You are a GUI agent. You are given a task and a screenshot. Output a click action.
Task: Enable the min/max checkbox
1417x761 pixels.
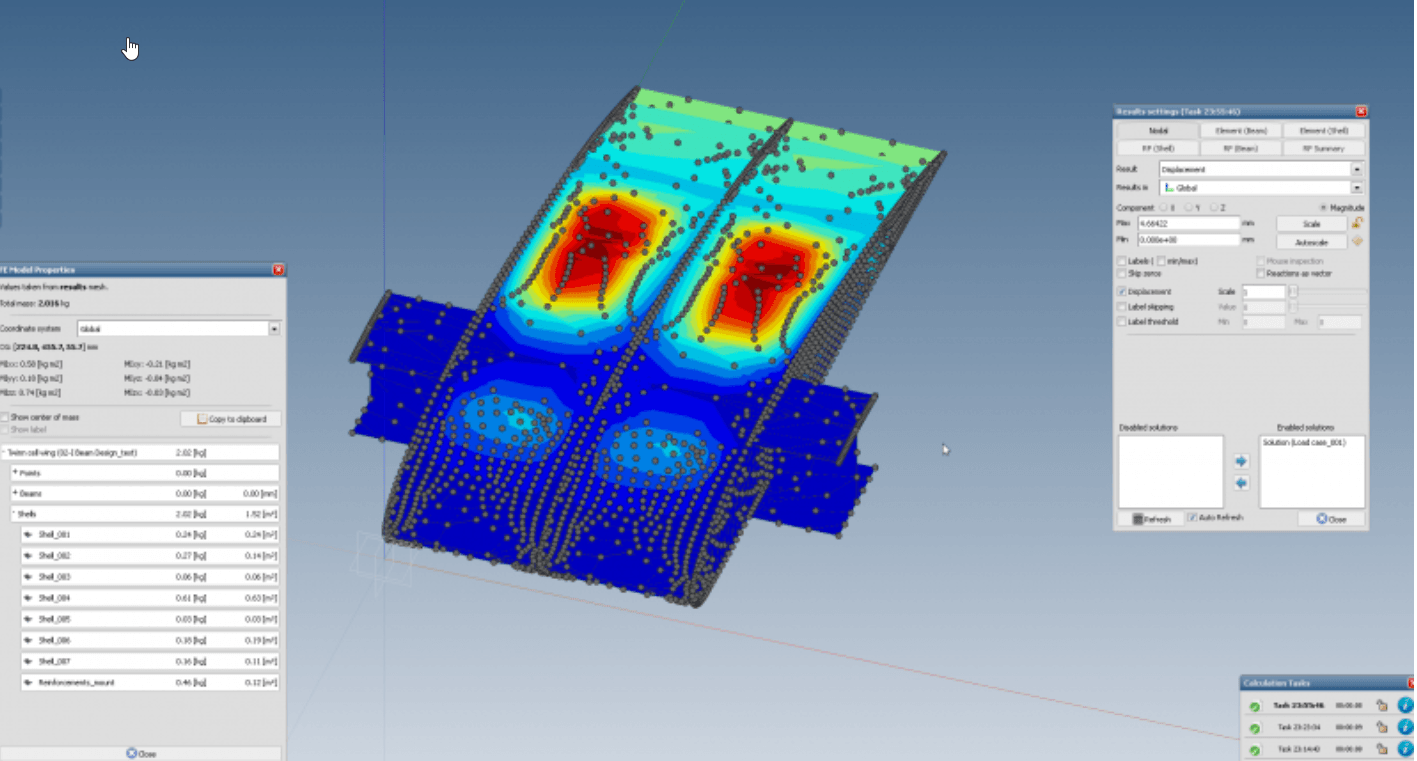click(1161, 261)
